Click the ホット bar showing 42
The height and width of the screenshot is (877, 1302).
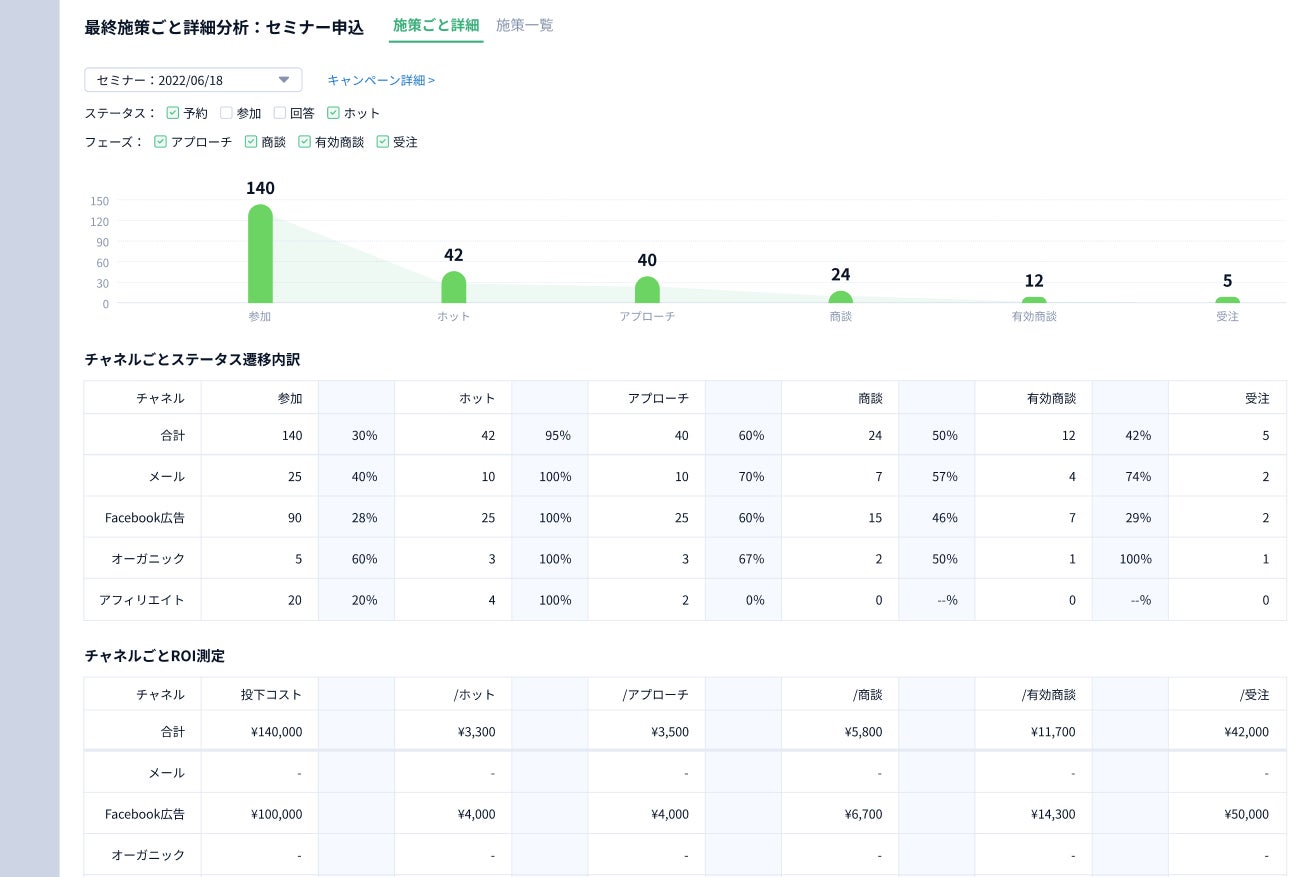(x=454, y=287)
